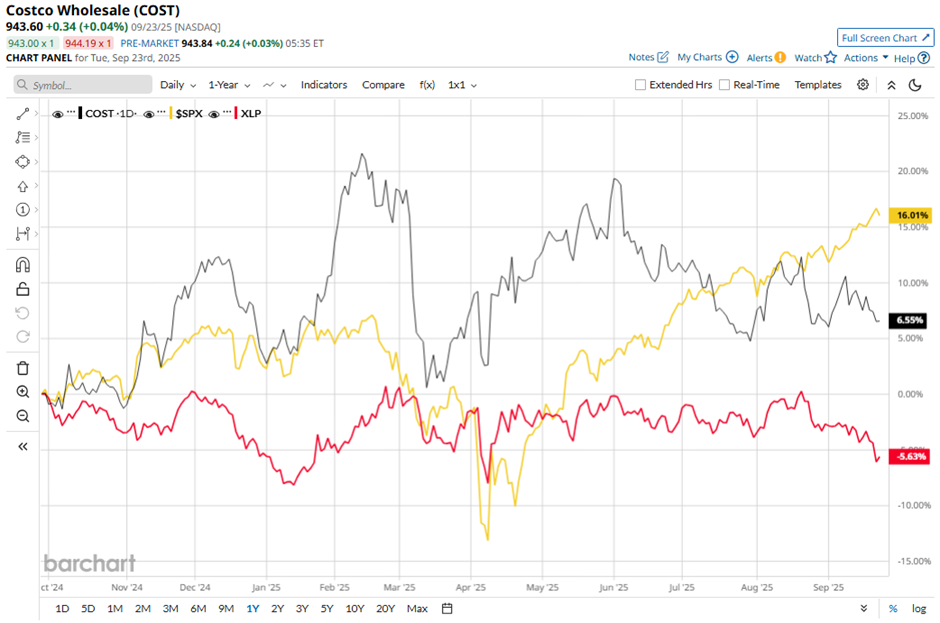Switch the scale to log mode
The width and height of the screenshot is (940, 623).
pyautogui.click(x=919, y=609)
